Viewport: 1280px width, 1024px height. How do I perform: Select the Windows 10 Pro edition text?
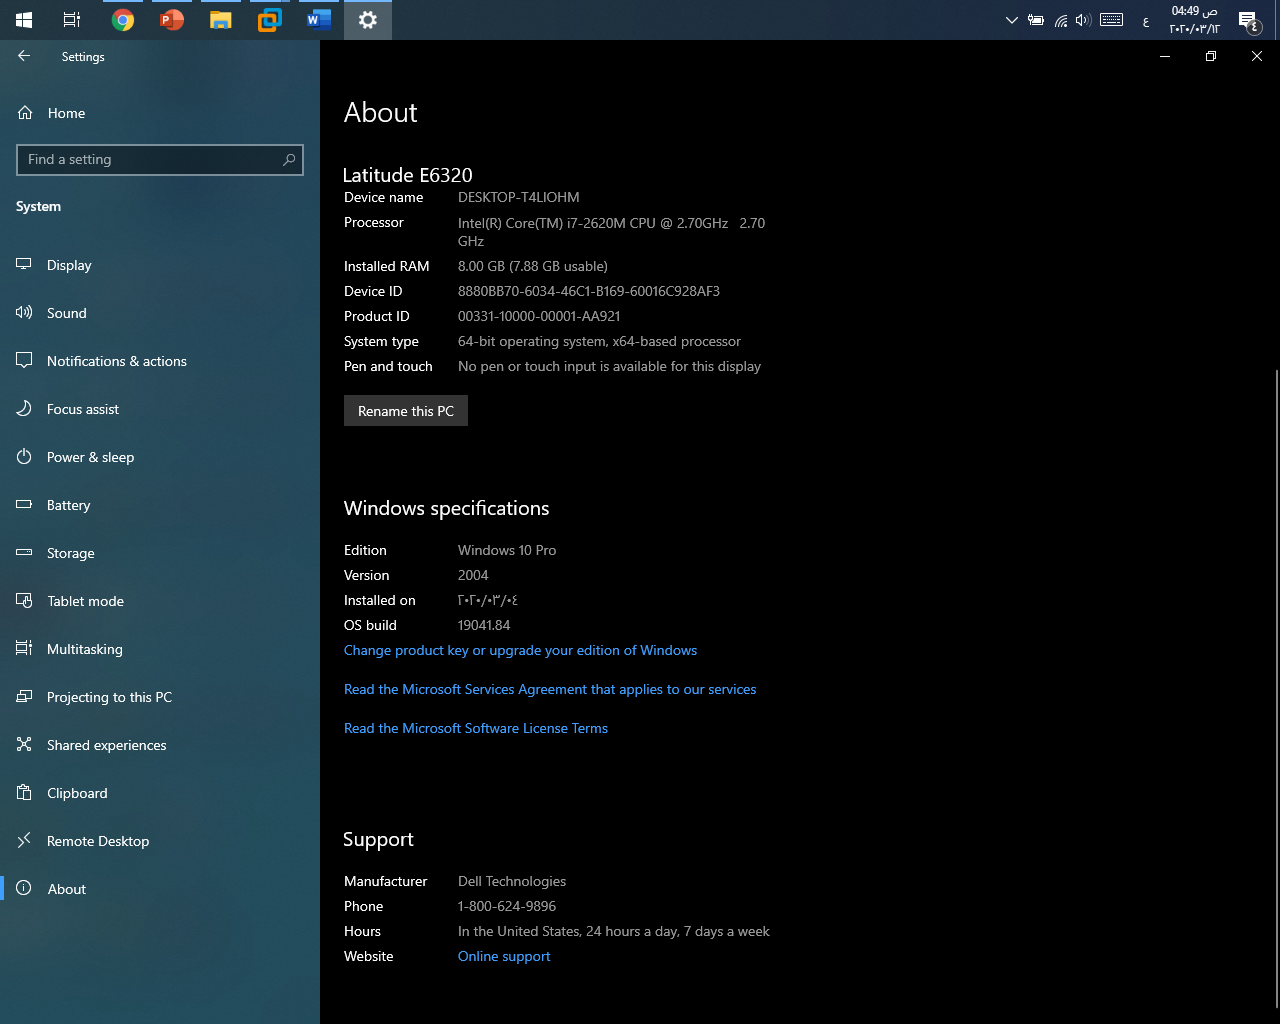(507, 550)
